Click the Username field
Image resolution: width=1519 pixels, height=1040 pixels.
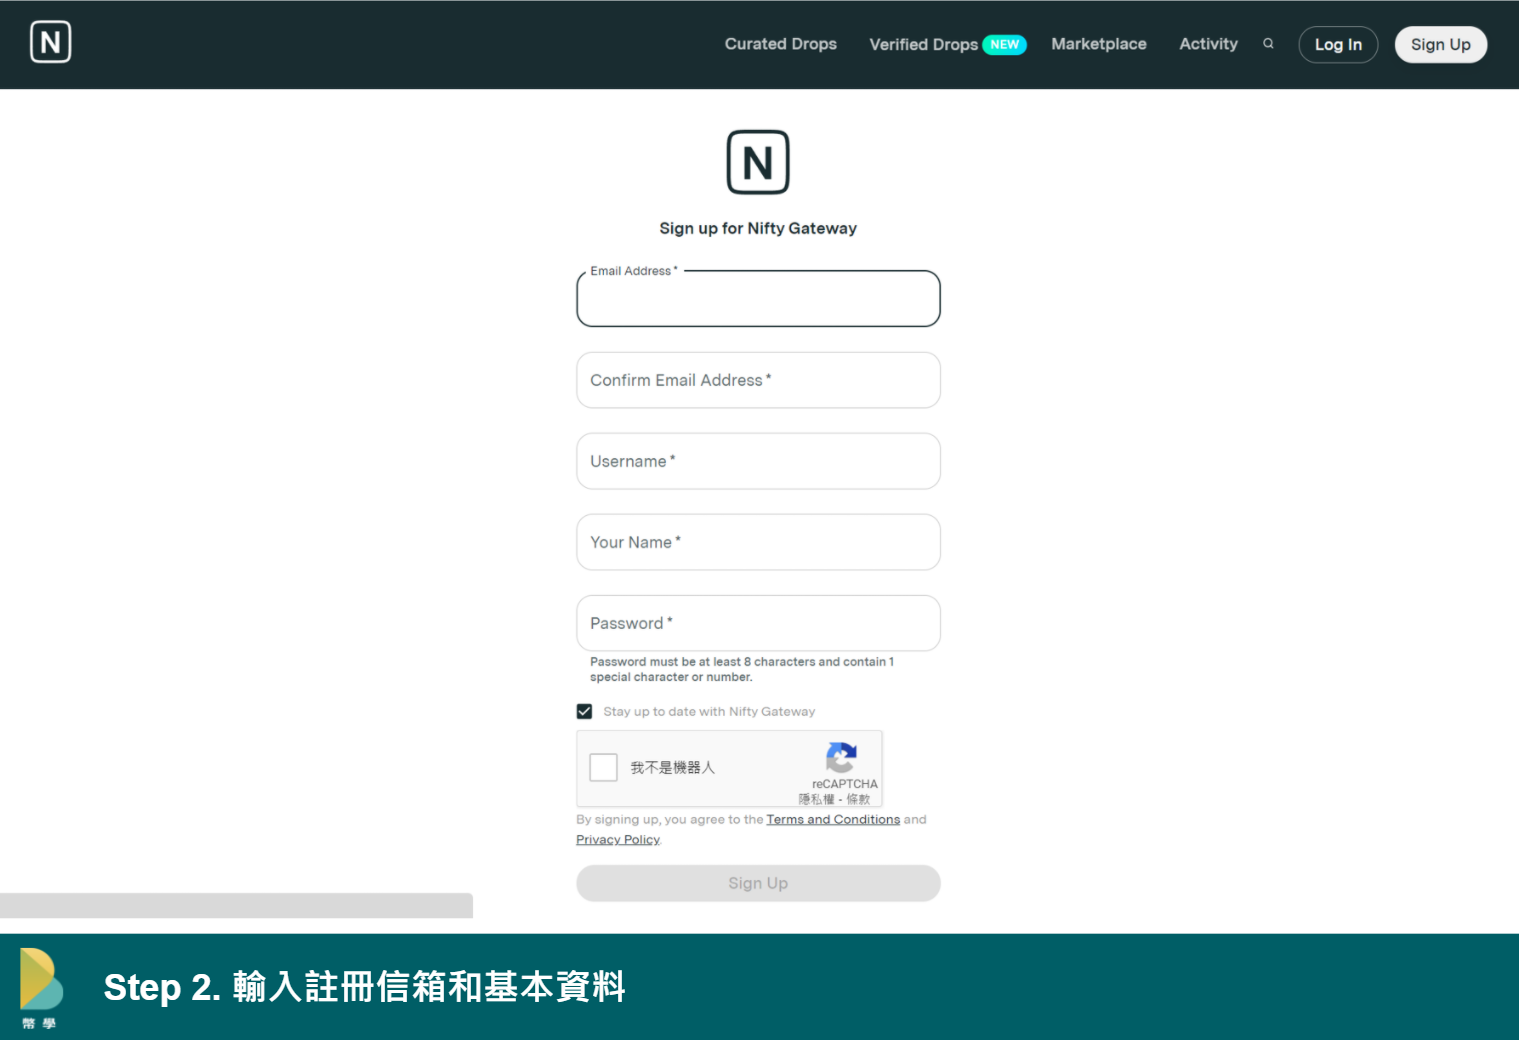click(758, 461)
